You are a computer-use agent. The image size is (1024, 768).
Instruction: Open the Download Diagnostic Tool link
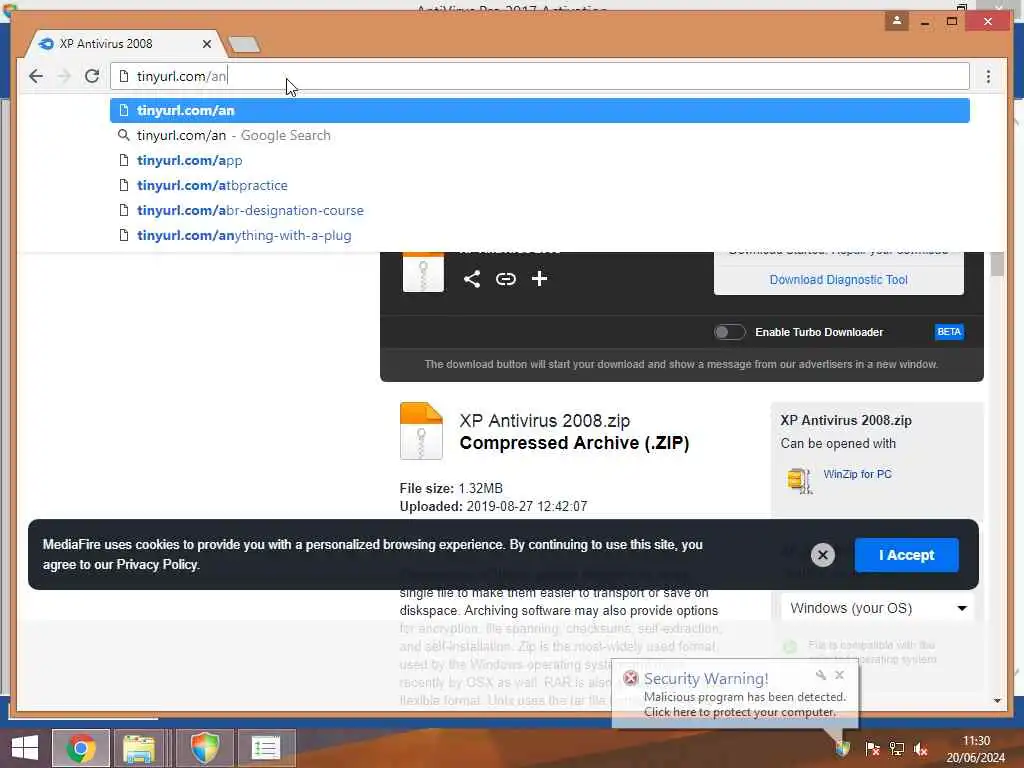[x=839, y=280]
